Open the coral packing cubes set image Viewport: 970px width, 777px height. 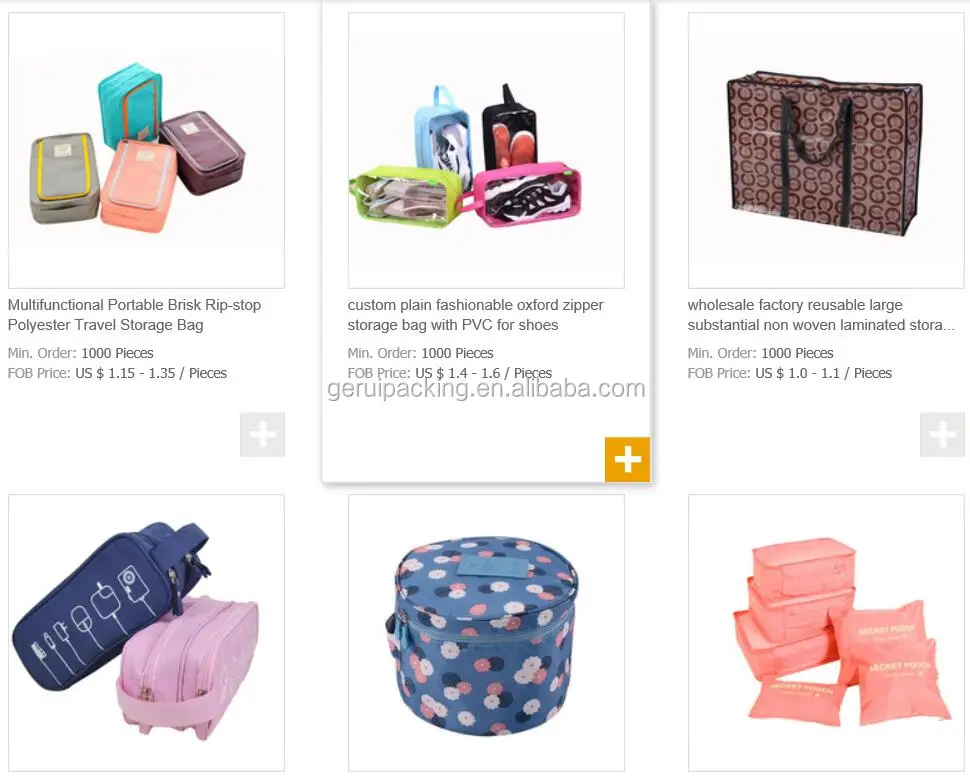(826, 632)
